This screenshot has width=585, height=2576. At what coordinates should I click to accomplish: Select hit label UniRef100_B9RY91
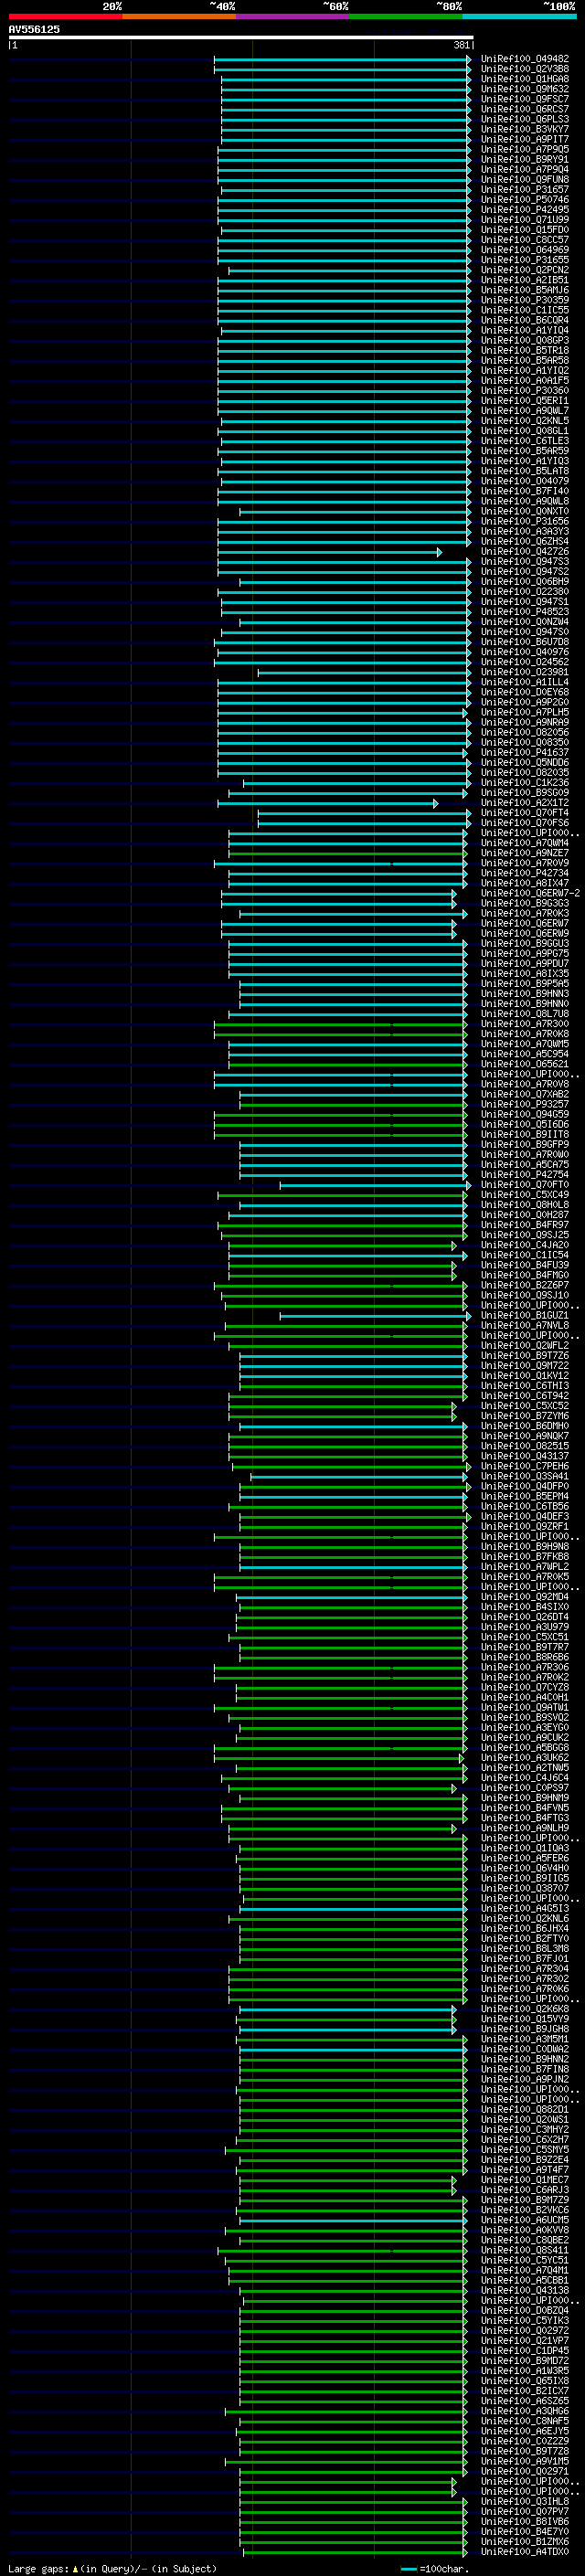[525, 159]
